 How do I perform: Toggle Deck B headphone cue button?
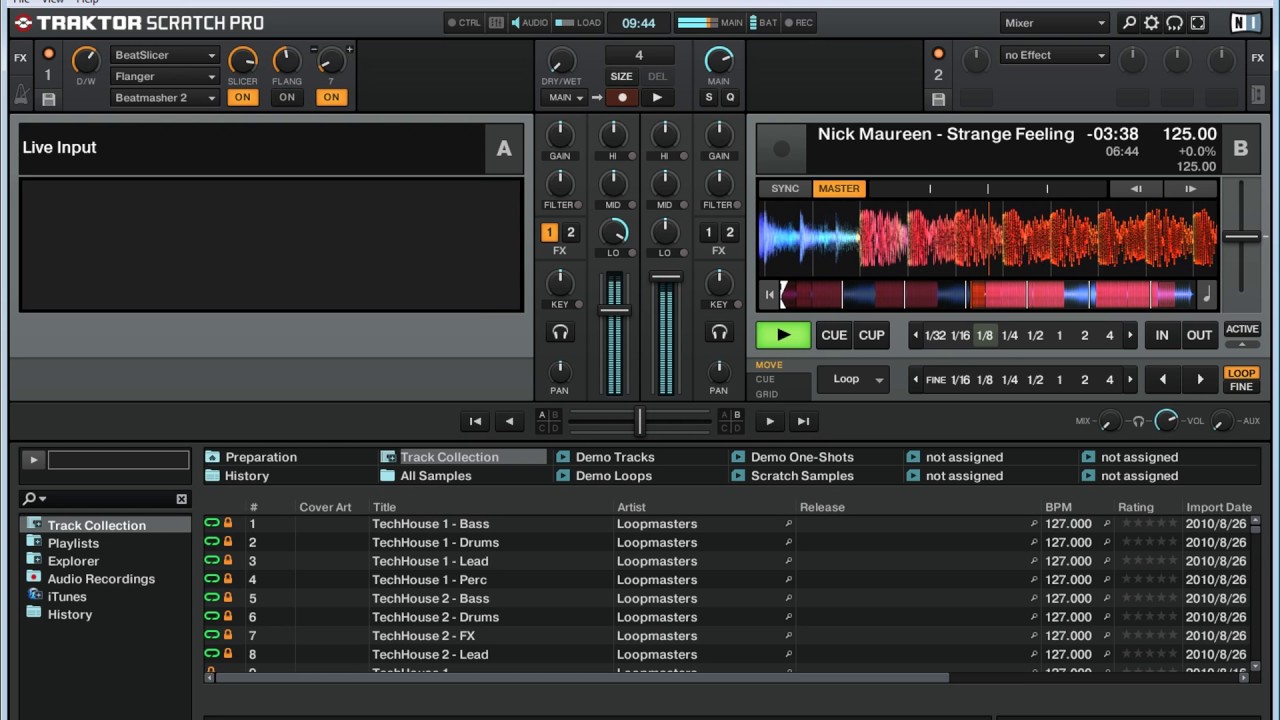tap(719, 332)
